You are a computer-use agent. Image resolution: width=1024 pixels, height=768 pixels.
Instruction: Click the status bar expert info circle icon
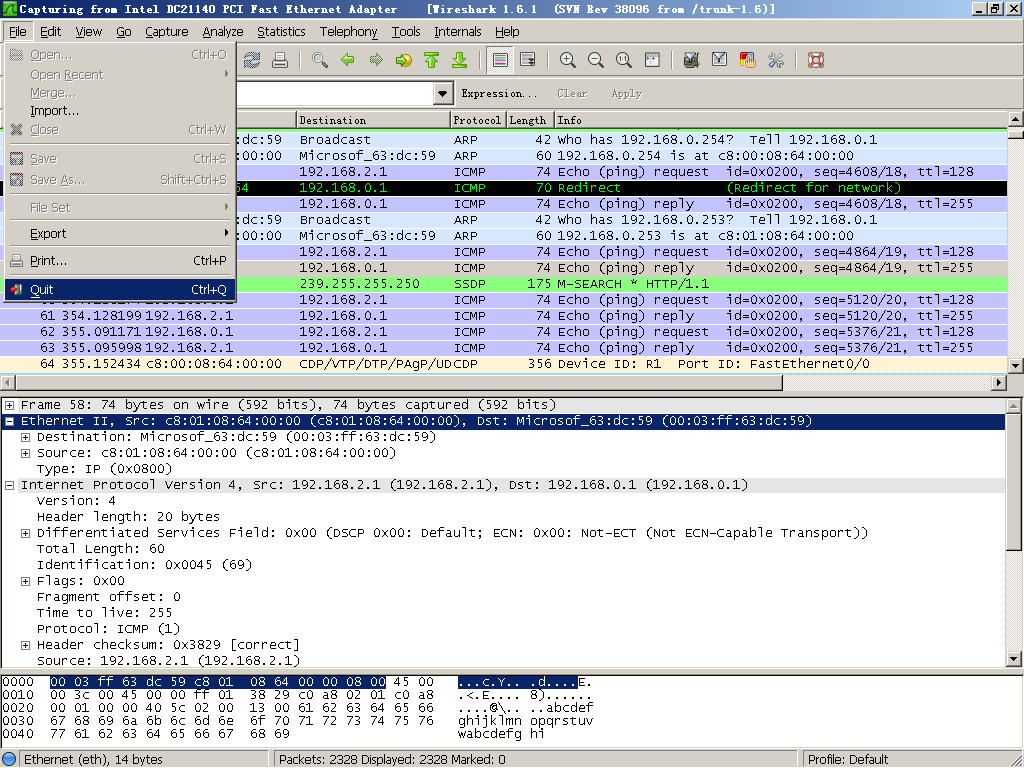point(9,759)
